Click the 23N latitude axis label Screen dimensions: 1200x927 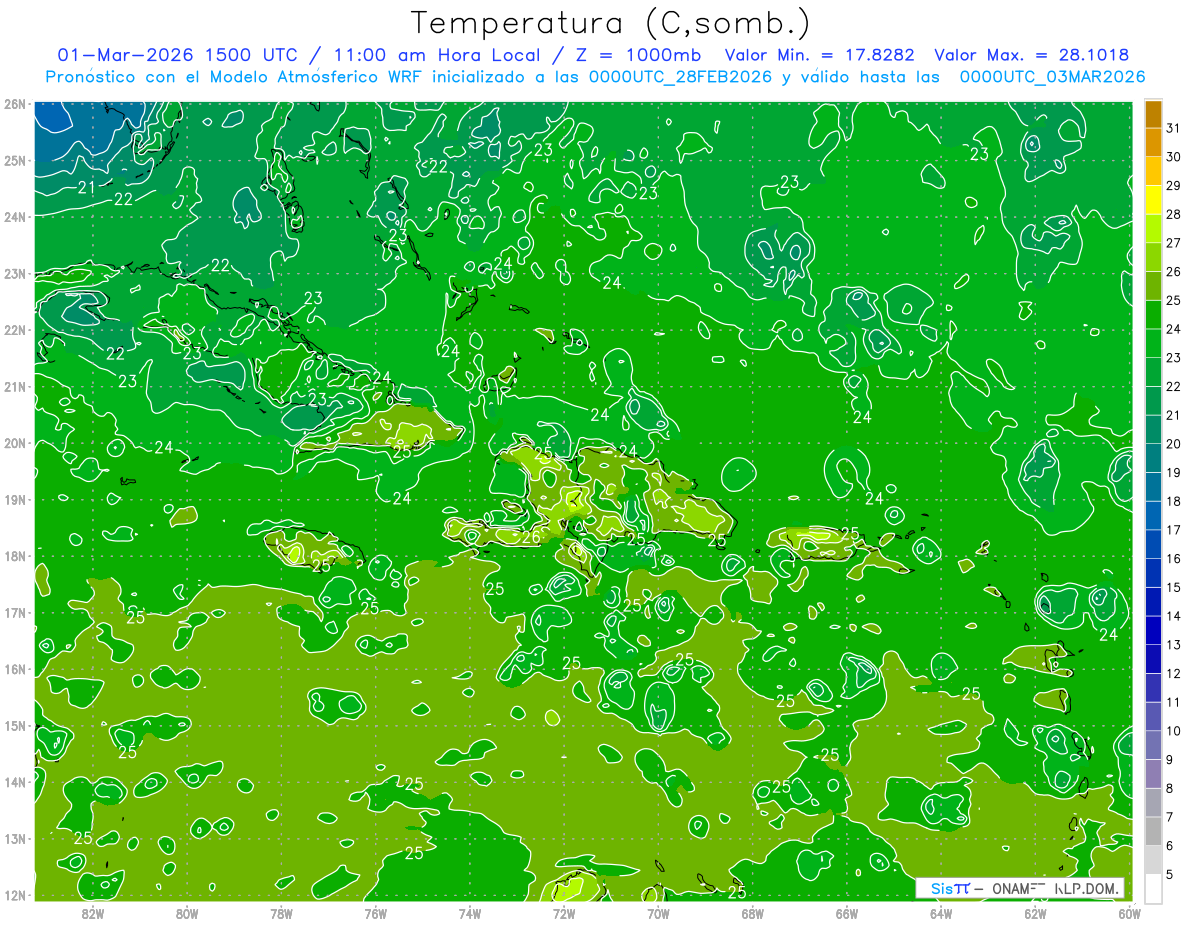click(x=15, y=273)
